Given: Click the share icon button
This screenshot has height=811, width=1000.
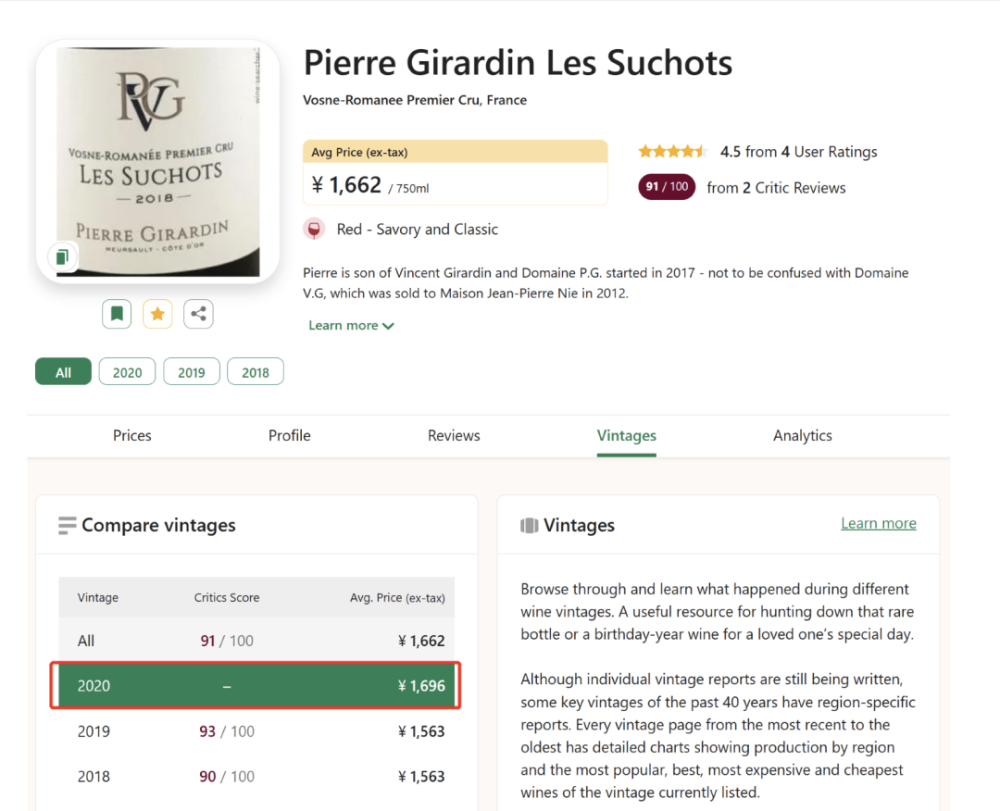Looking at the screenshot, I should coord(198,314).
